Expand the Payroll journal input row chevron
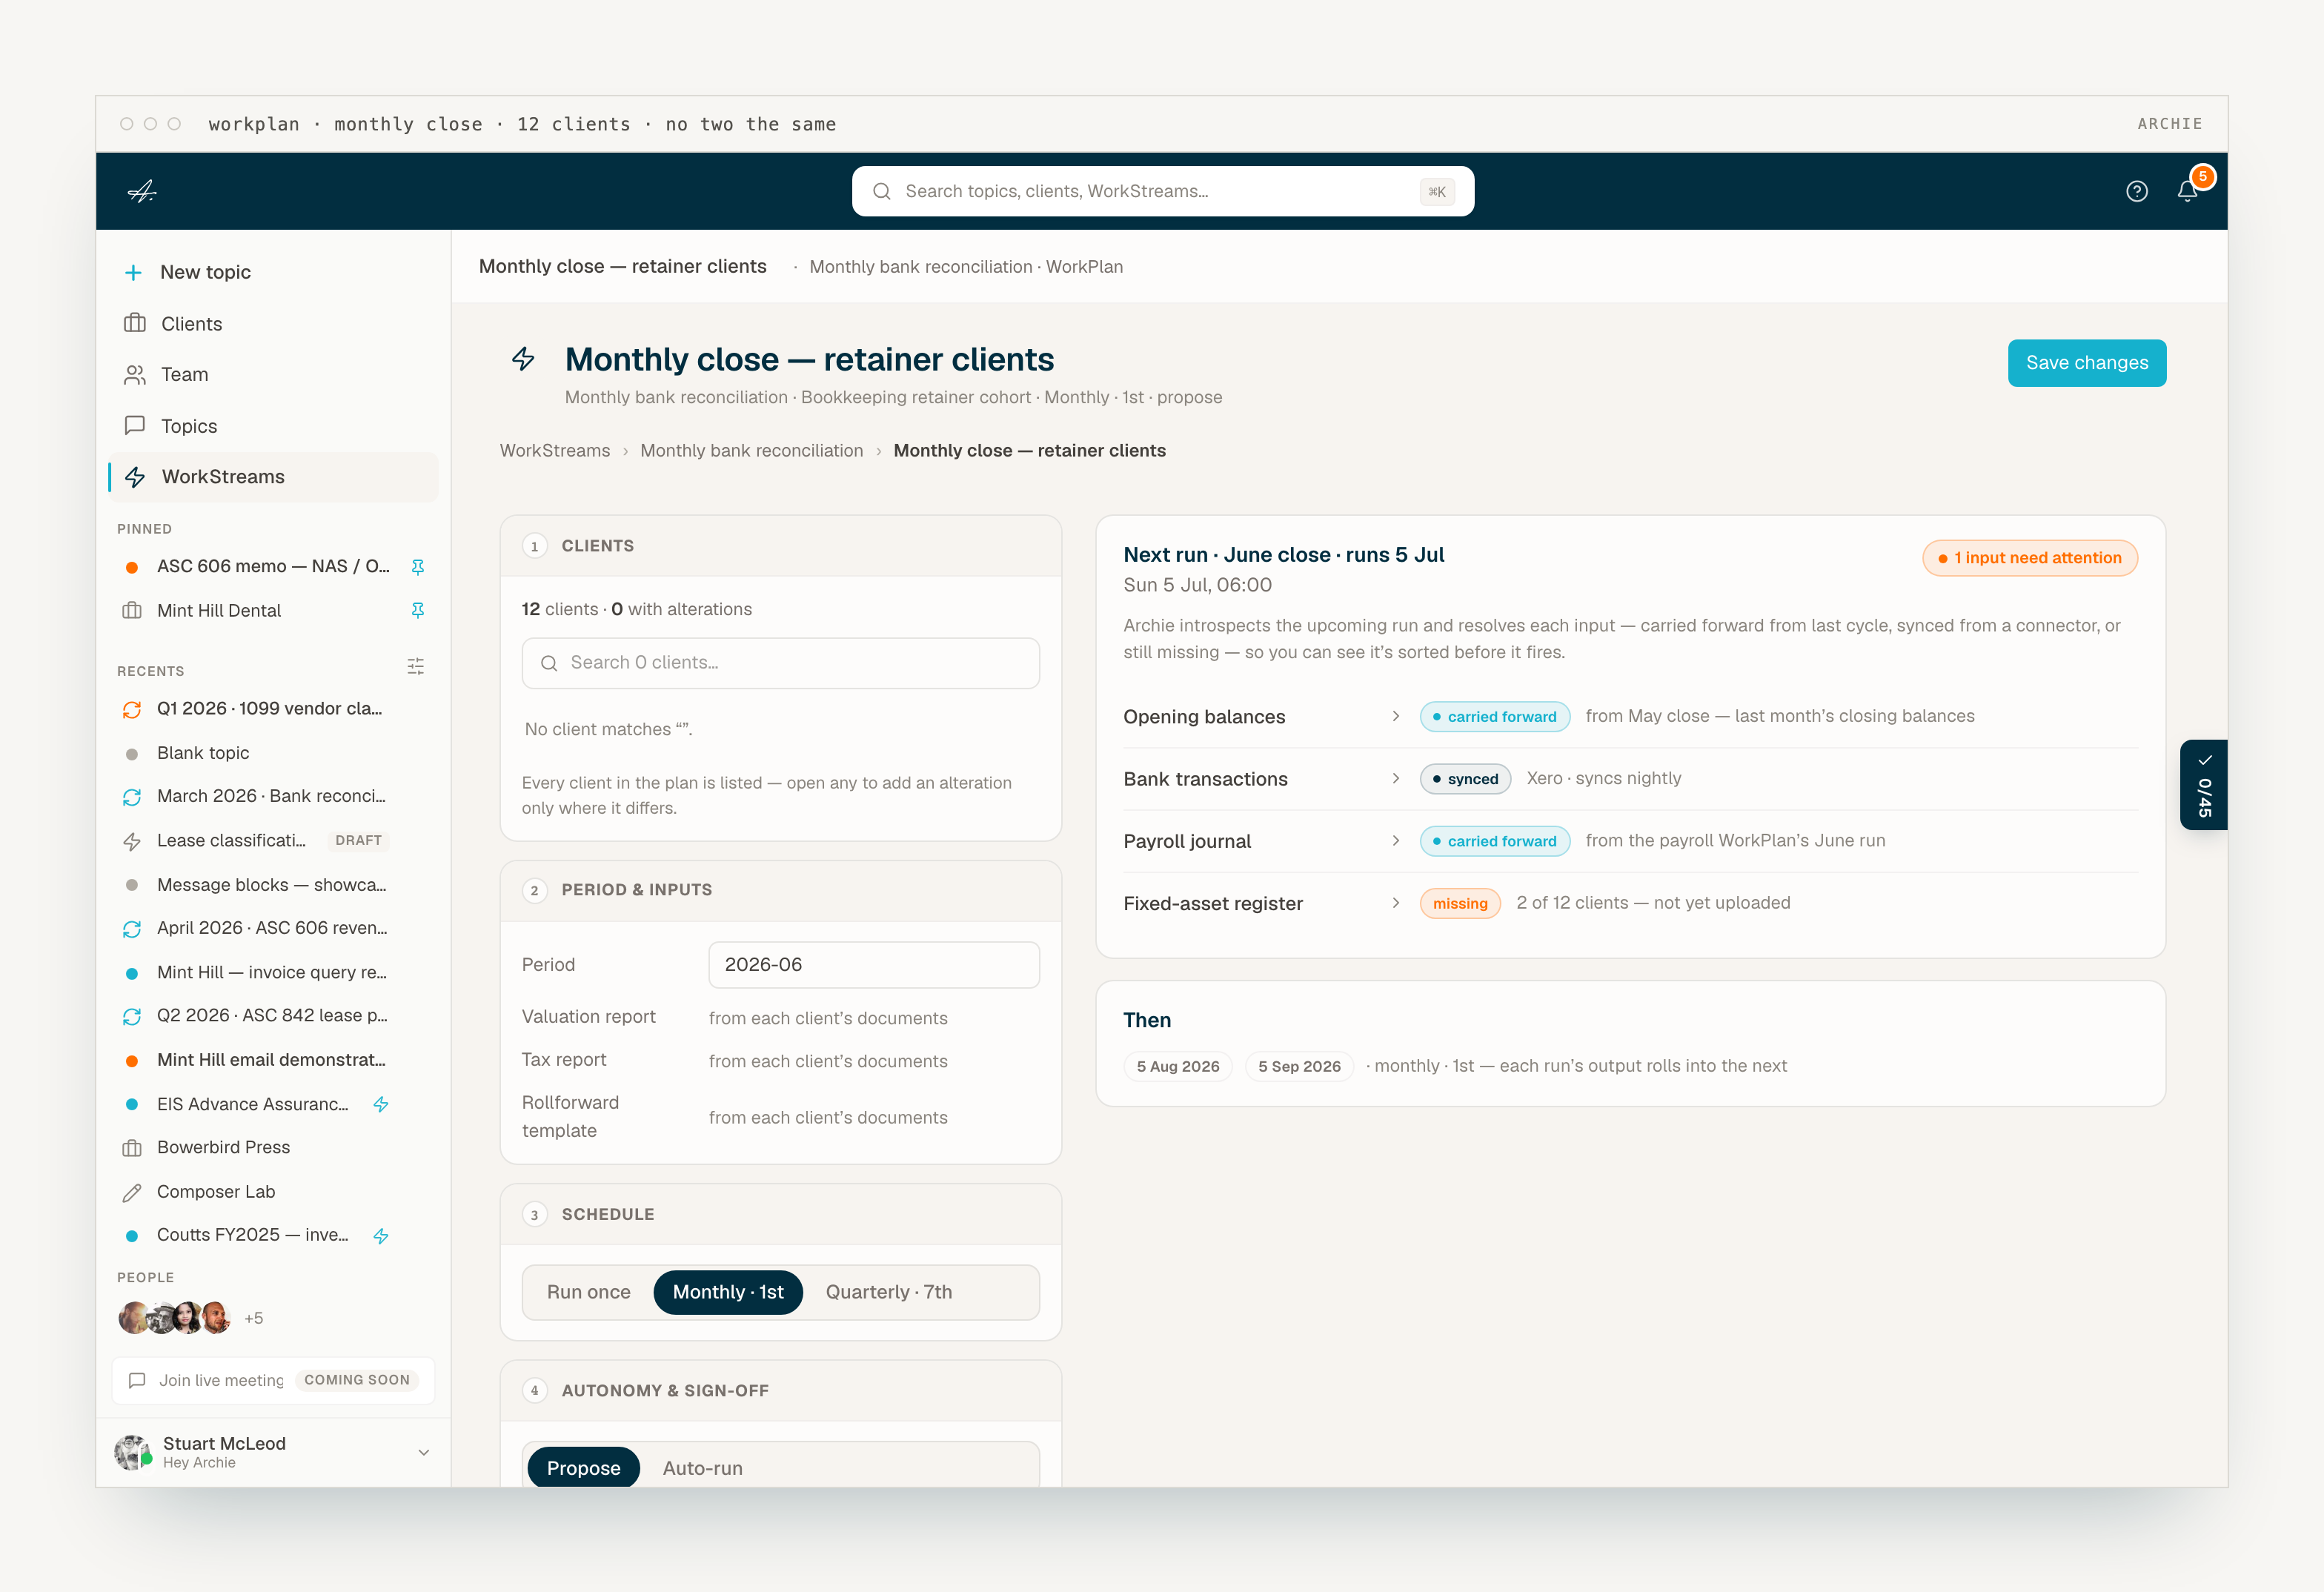The image size is (2324, 1592). pos(1395,841)
